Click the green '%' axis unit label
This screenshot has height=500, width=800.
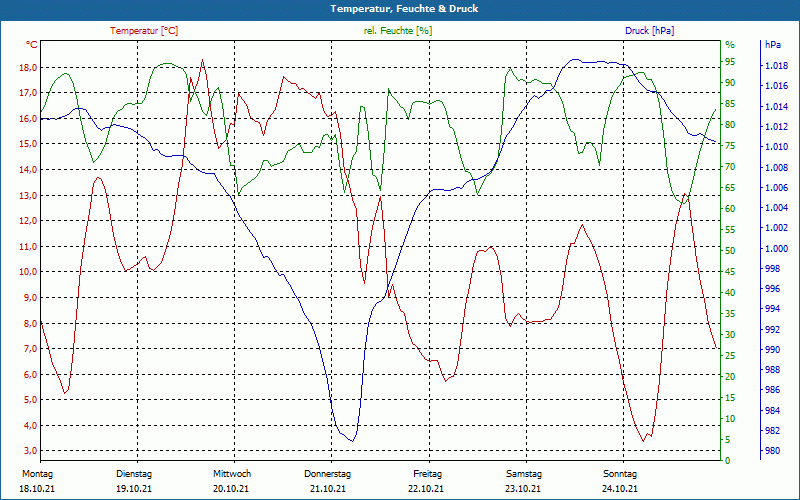click(x=730, y=45)
